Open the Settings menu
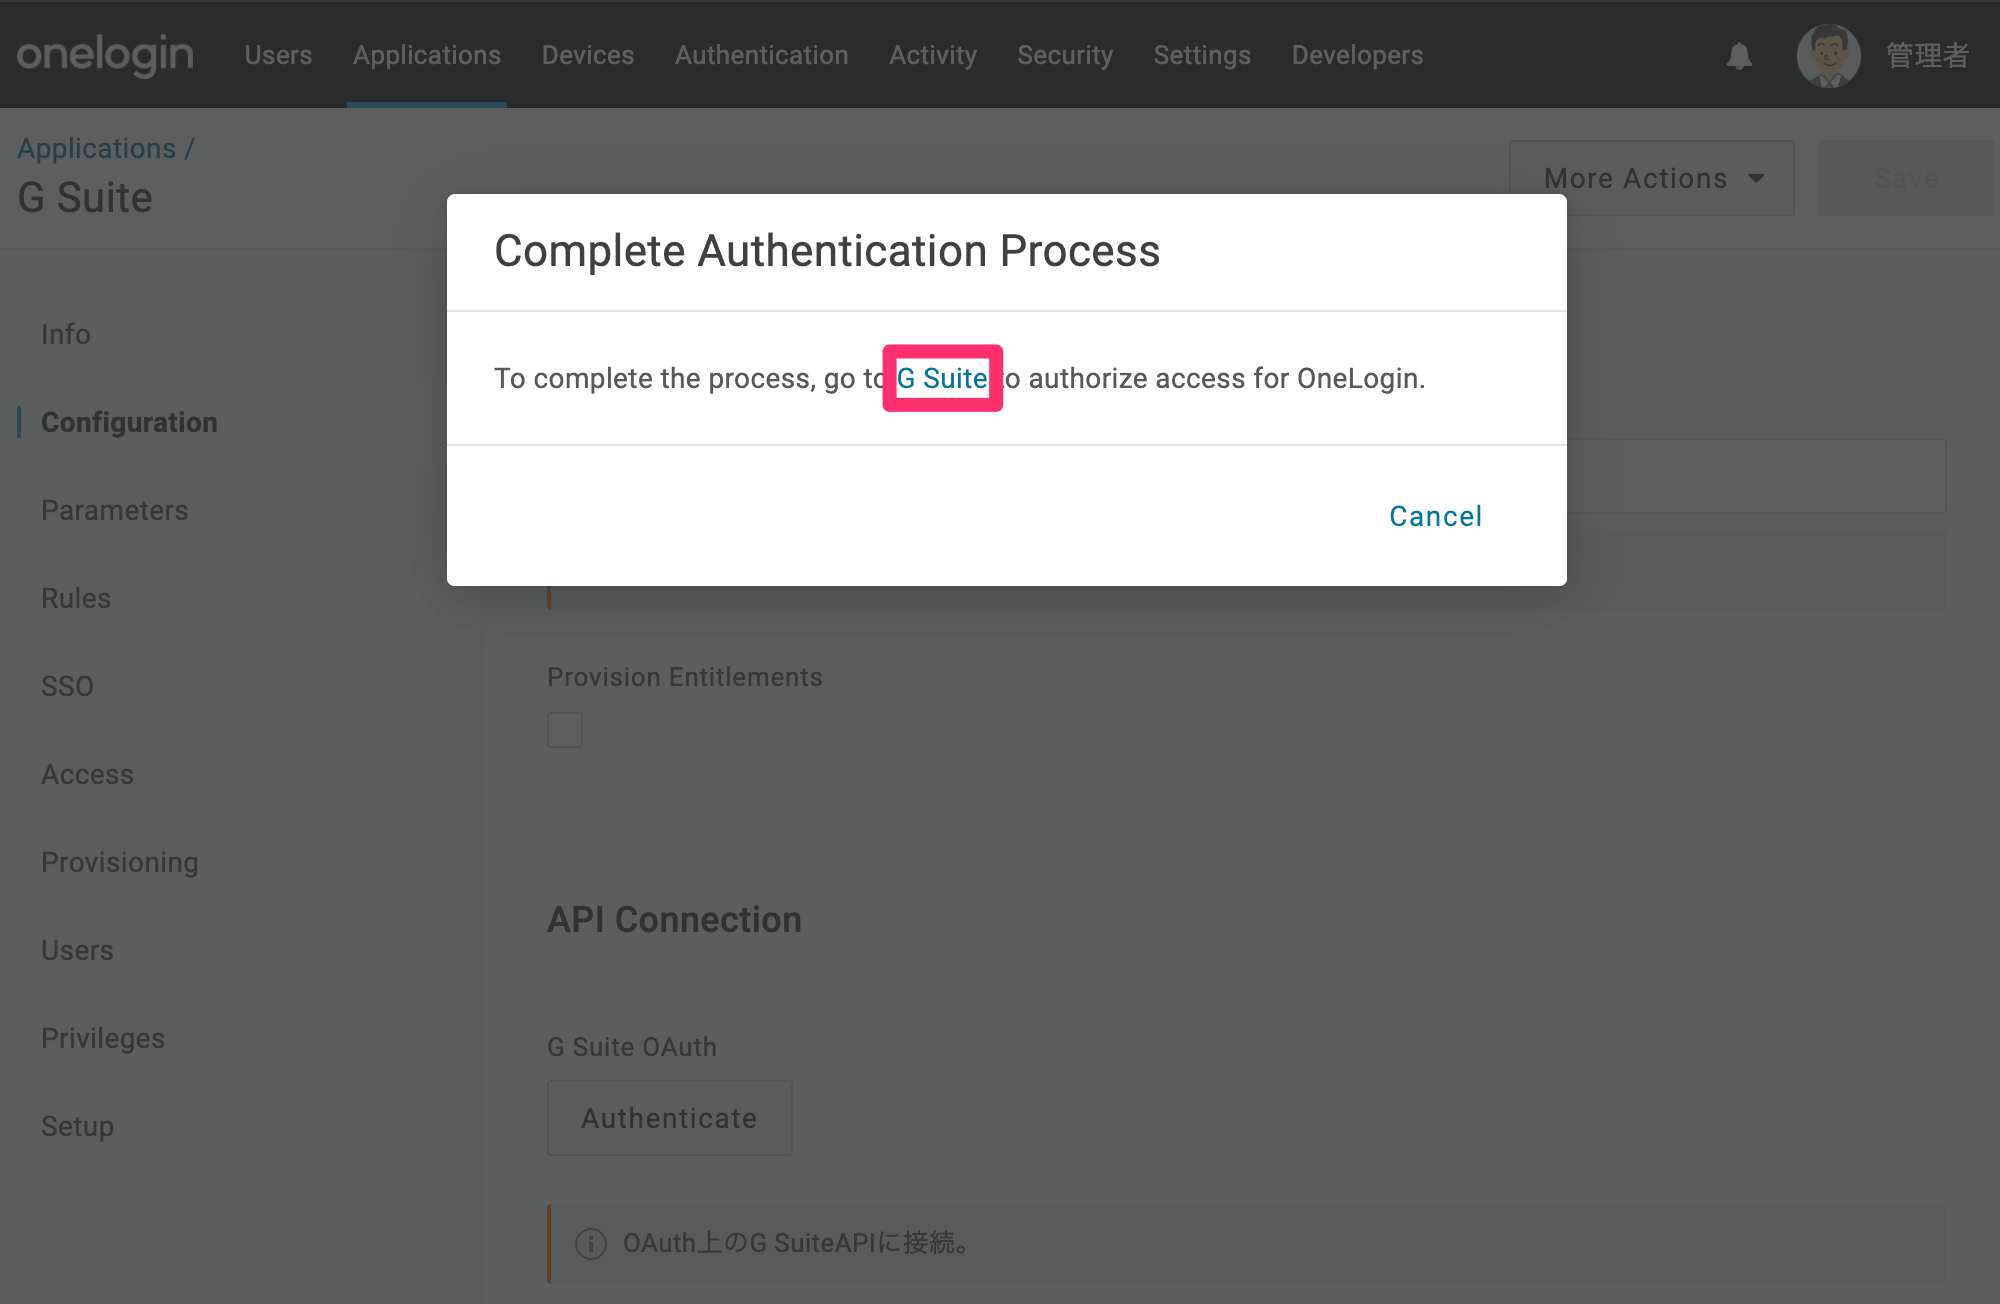The width and height of the screenshot is (2000, 1304). [x=1202, y=55]
